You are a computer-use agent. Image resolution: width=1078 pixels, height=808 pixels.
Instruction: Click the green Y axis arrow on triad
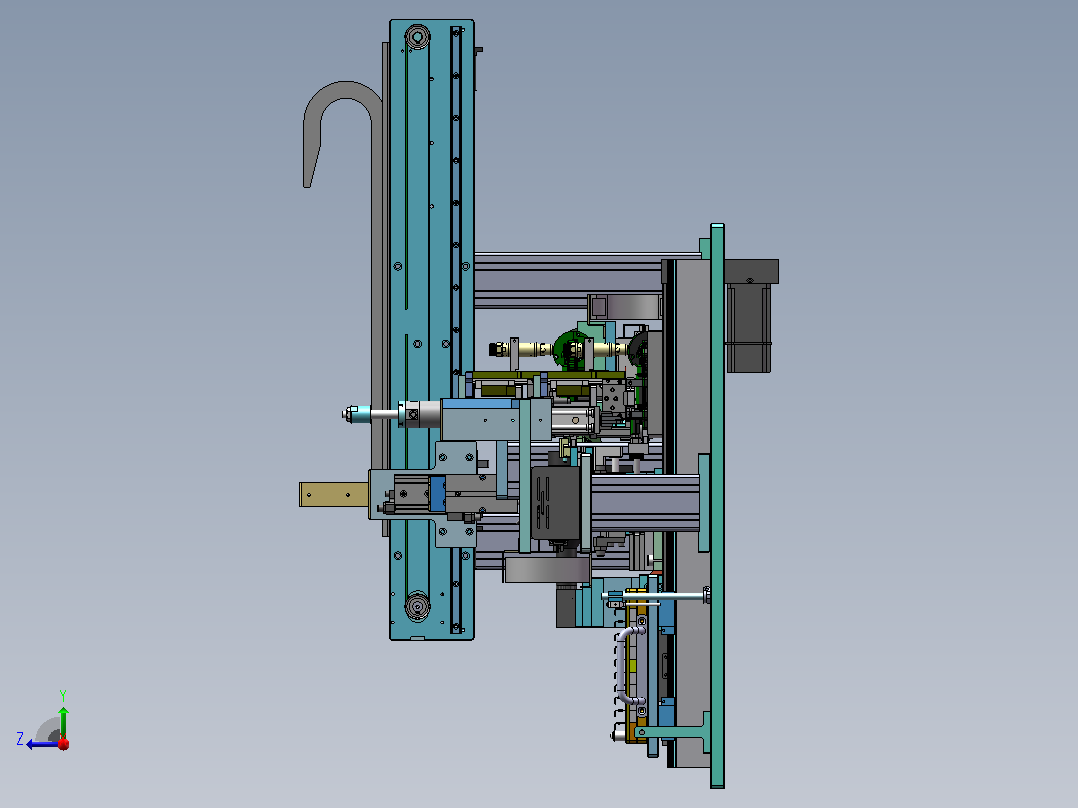[x=63, y=721]
